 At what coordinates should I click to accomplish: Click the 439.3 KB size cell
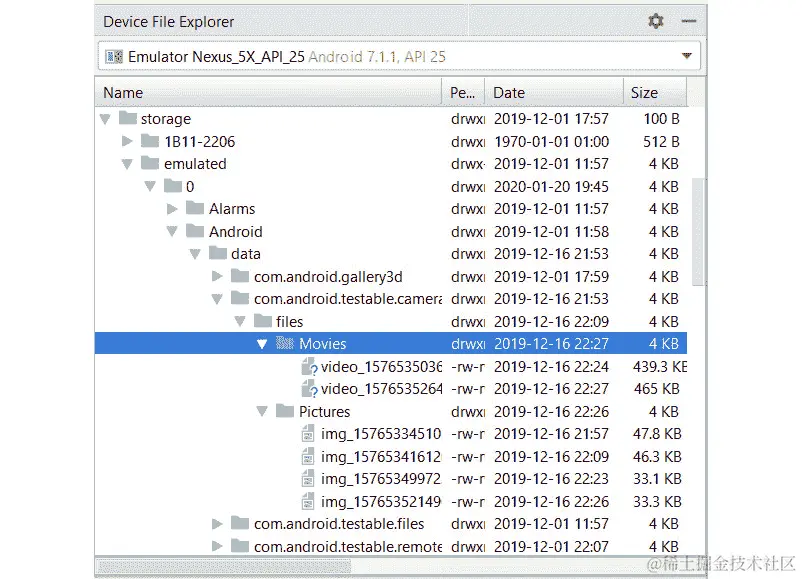660,367
